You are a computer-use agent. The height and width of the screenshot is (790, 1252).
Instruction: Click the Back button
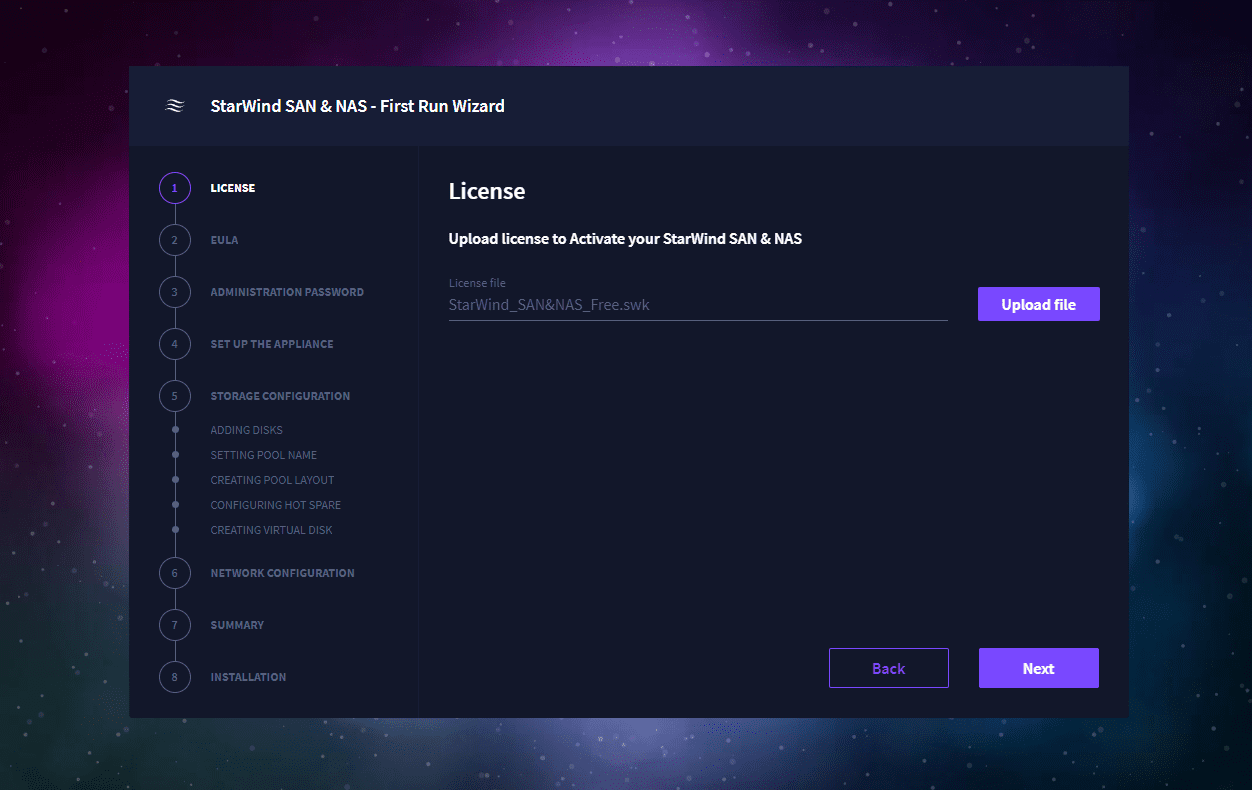[889, 668]
